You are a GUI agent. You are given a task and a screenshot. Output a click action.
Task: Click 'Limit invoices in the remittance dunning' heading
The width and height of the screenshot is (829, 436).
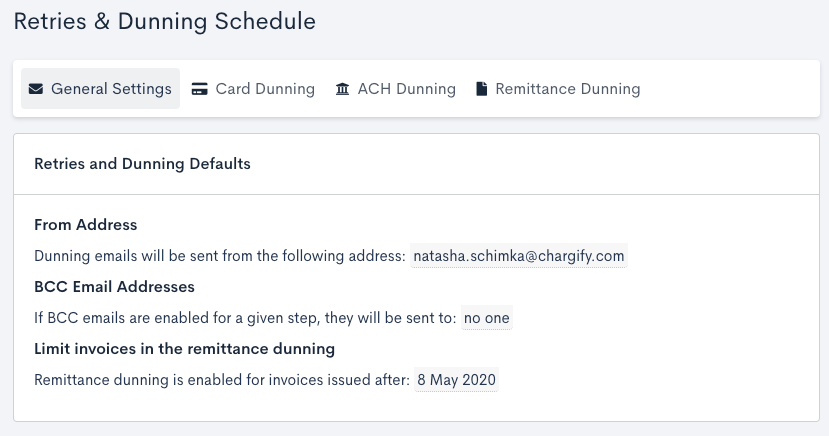point(184,349)
